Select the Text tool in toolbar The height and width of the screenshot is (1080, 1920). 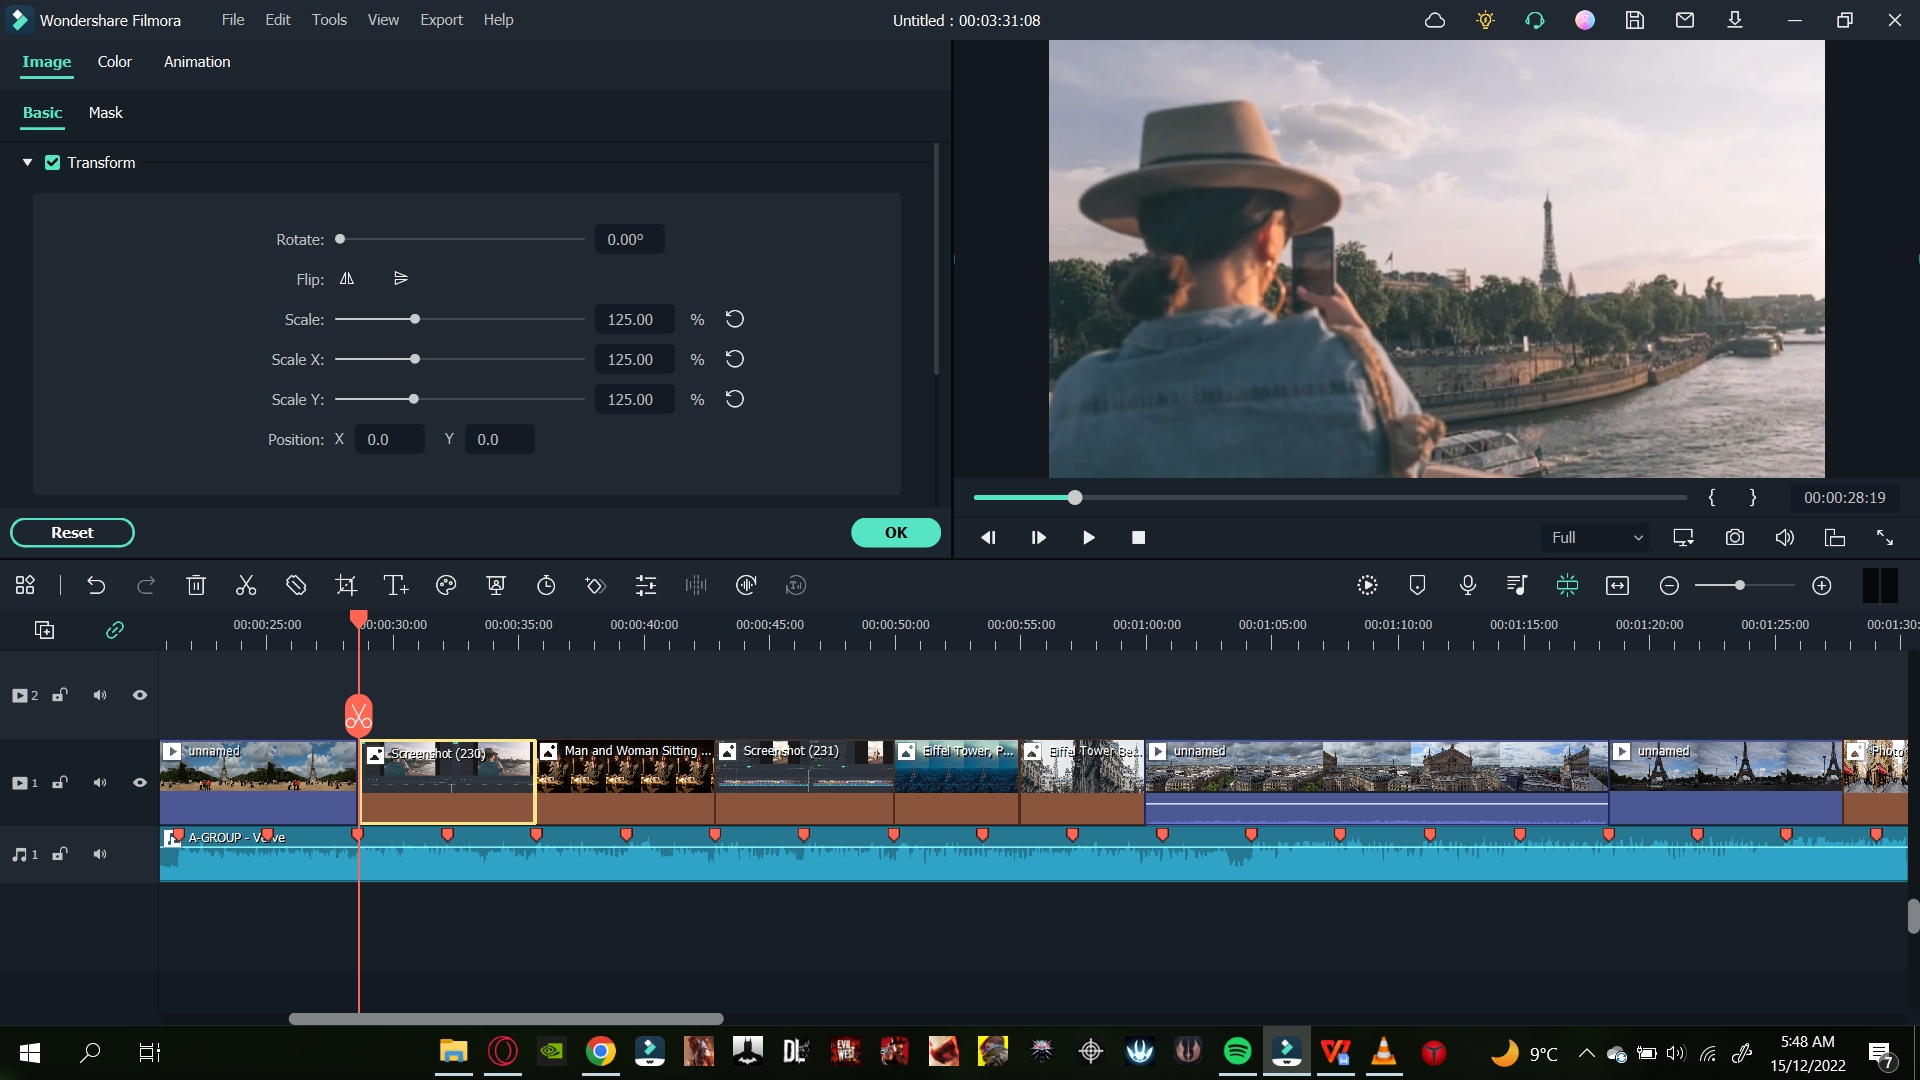click(x=396, y=584)
